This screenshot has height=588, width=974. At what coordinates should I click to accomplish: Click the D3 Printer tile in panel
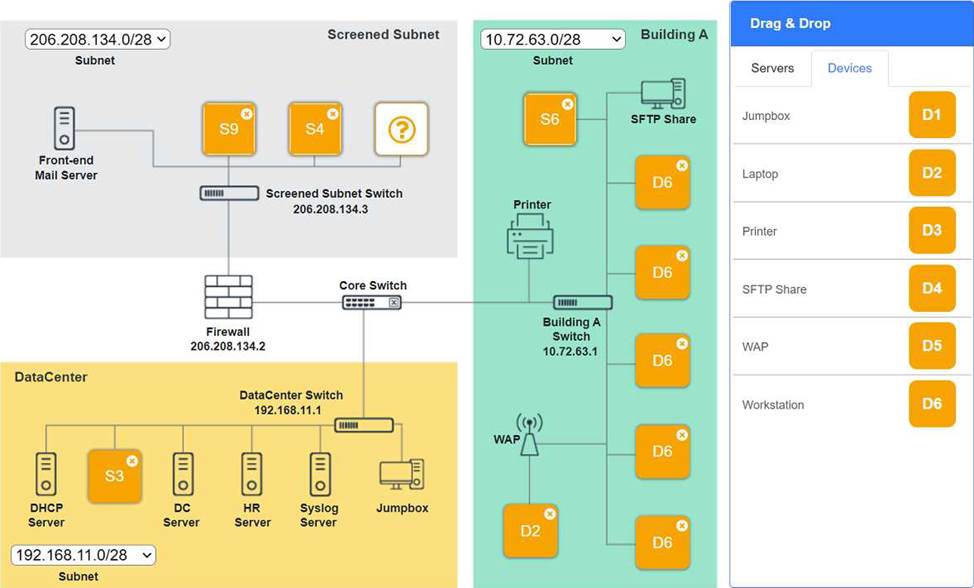tap(932, 230)
